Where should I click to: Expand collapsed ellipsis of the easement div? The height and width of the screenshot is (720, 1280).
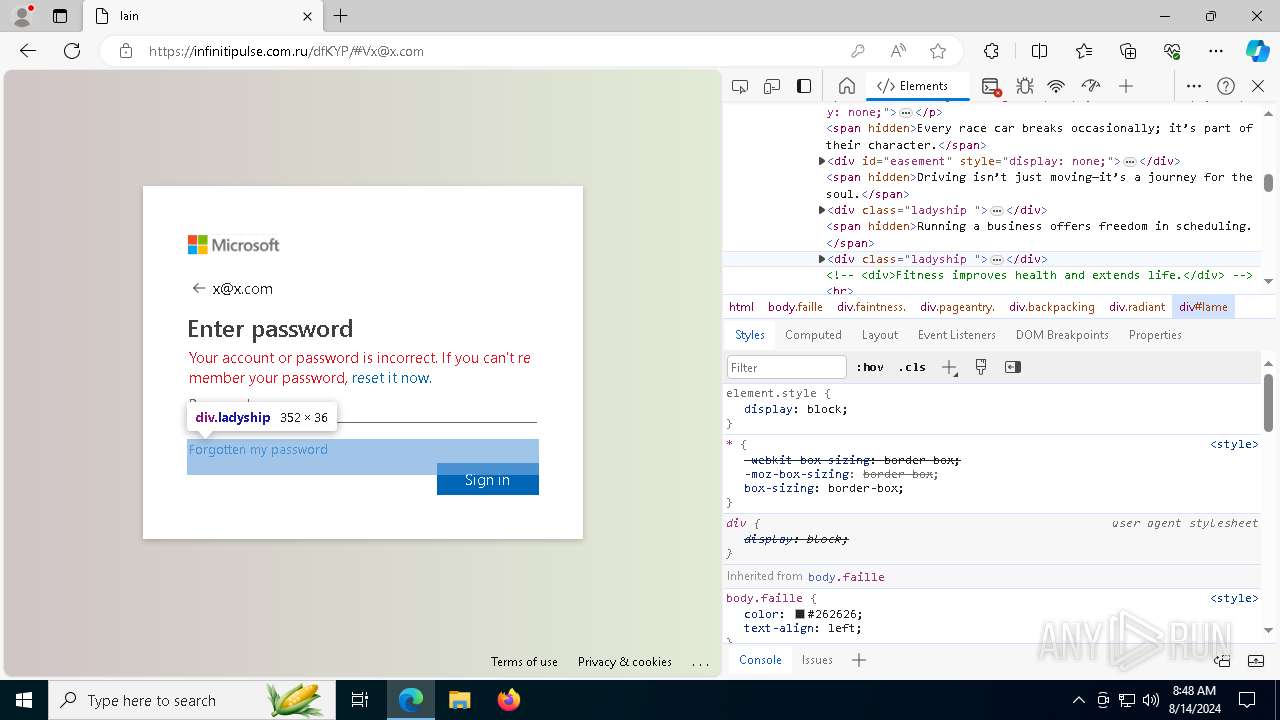(1129, 162)
